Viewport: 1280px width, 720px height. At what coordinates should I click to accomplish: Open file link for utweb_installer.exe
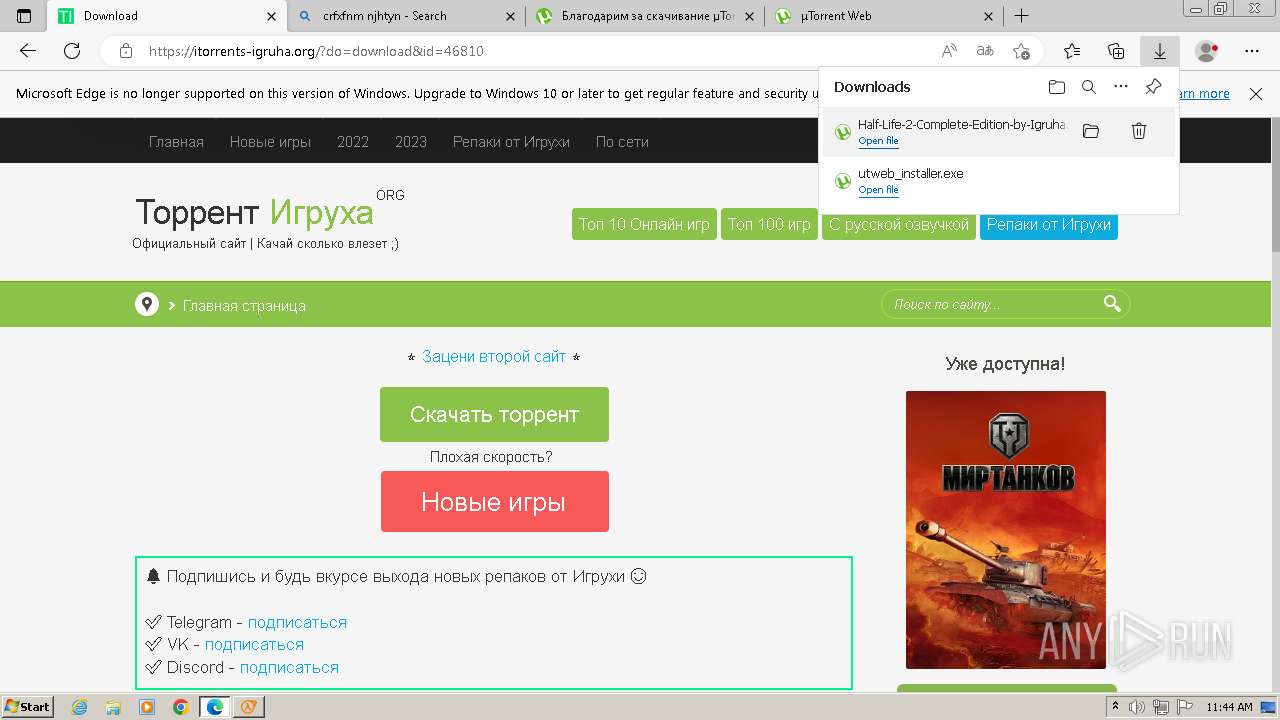(878, 190)
